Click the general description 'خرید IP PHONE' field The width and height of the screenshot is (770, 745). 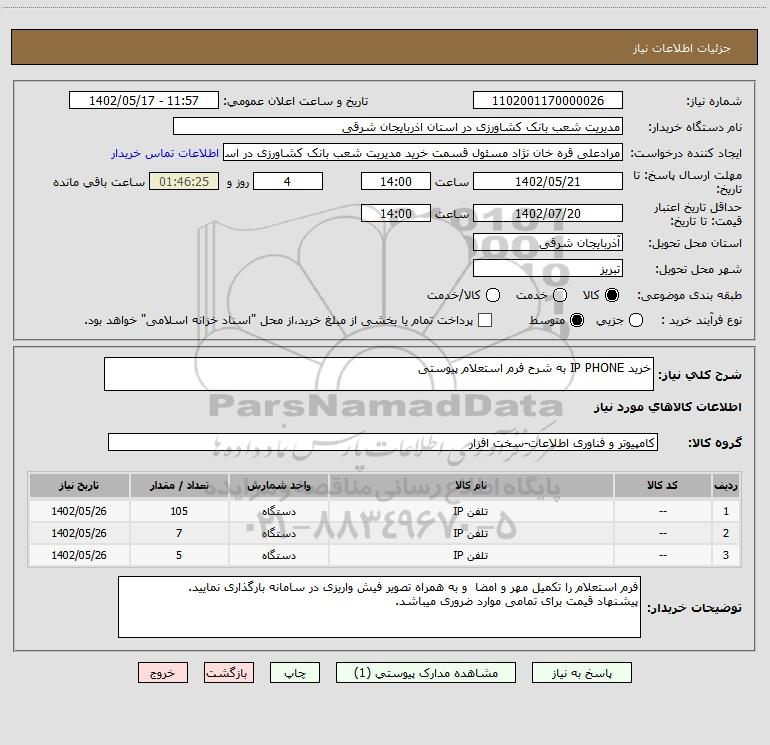pyautogui.click(x=379, y=374)
